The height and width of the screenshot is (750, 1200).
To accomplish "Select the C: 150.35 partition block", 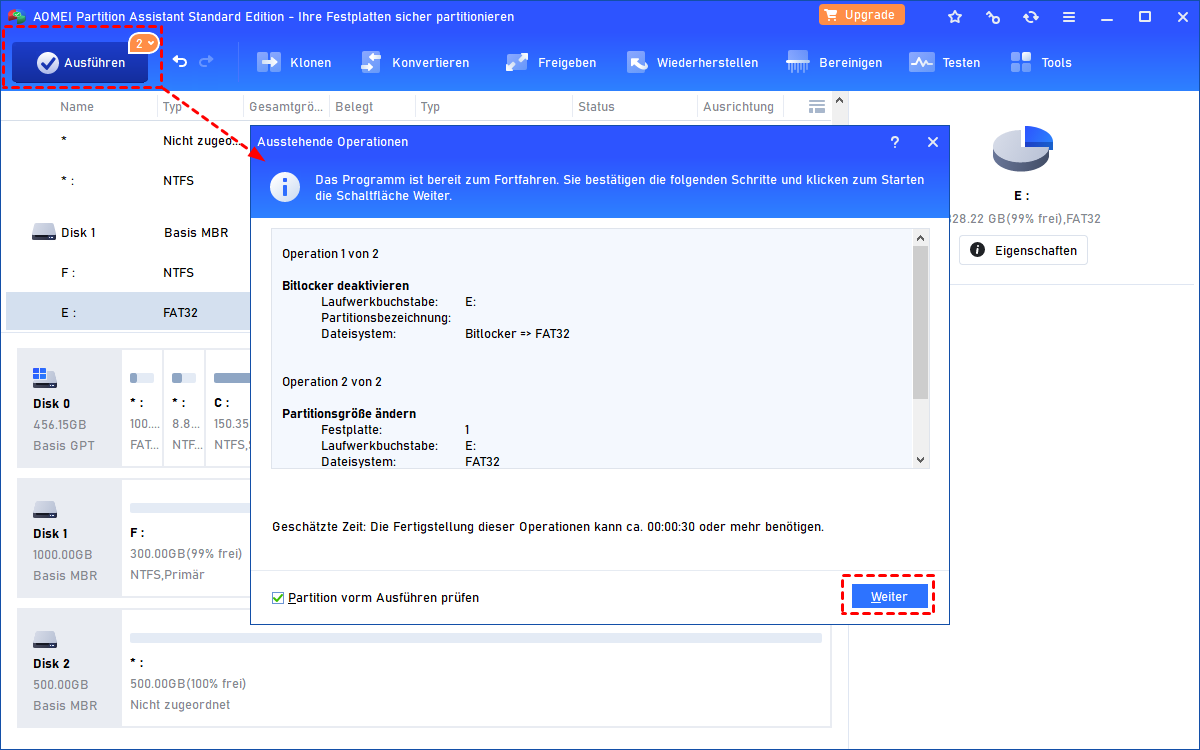I will pyautogui.click(x=229, y=406).
